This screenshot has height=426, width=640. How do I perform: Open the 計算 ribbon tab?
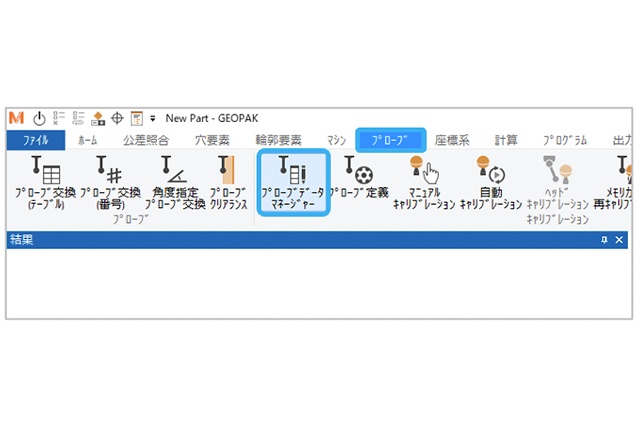[506, 140]
